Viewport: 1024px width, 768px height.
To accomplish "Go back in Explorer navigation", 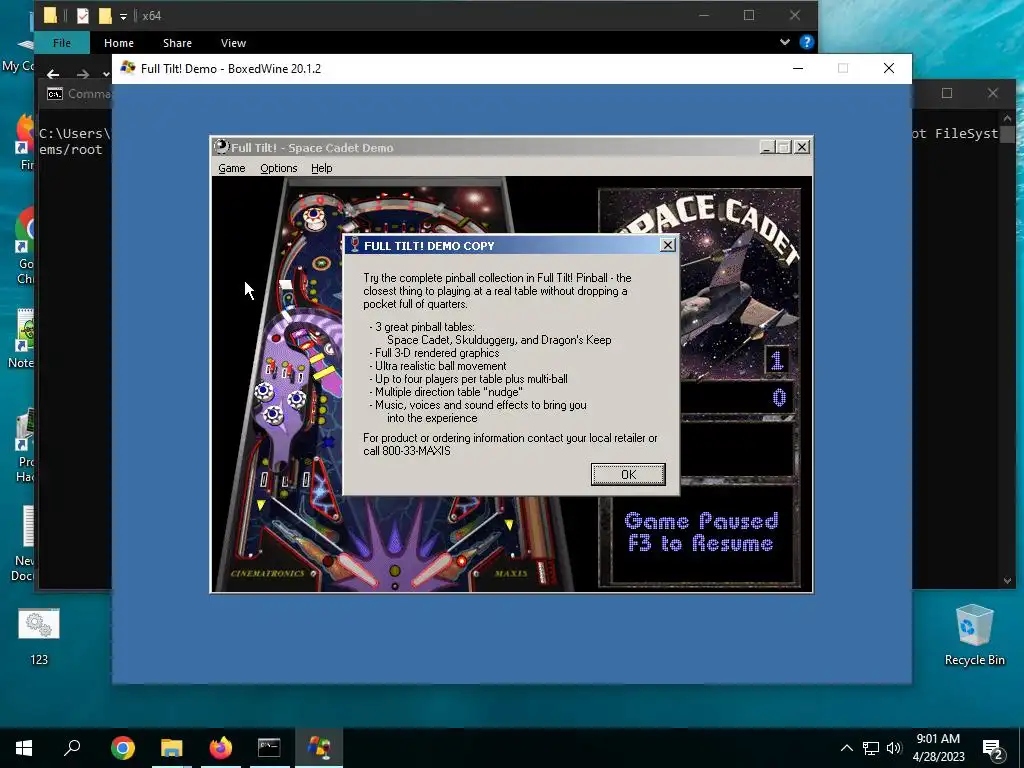I will click(x=54, y=74).
